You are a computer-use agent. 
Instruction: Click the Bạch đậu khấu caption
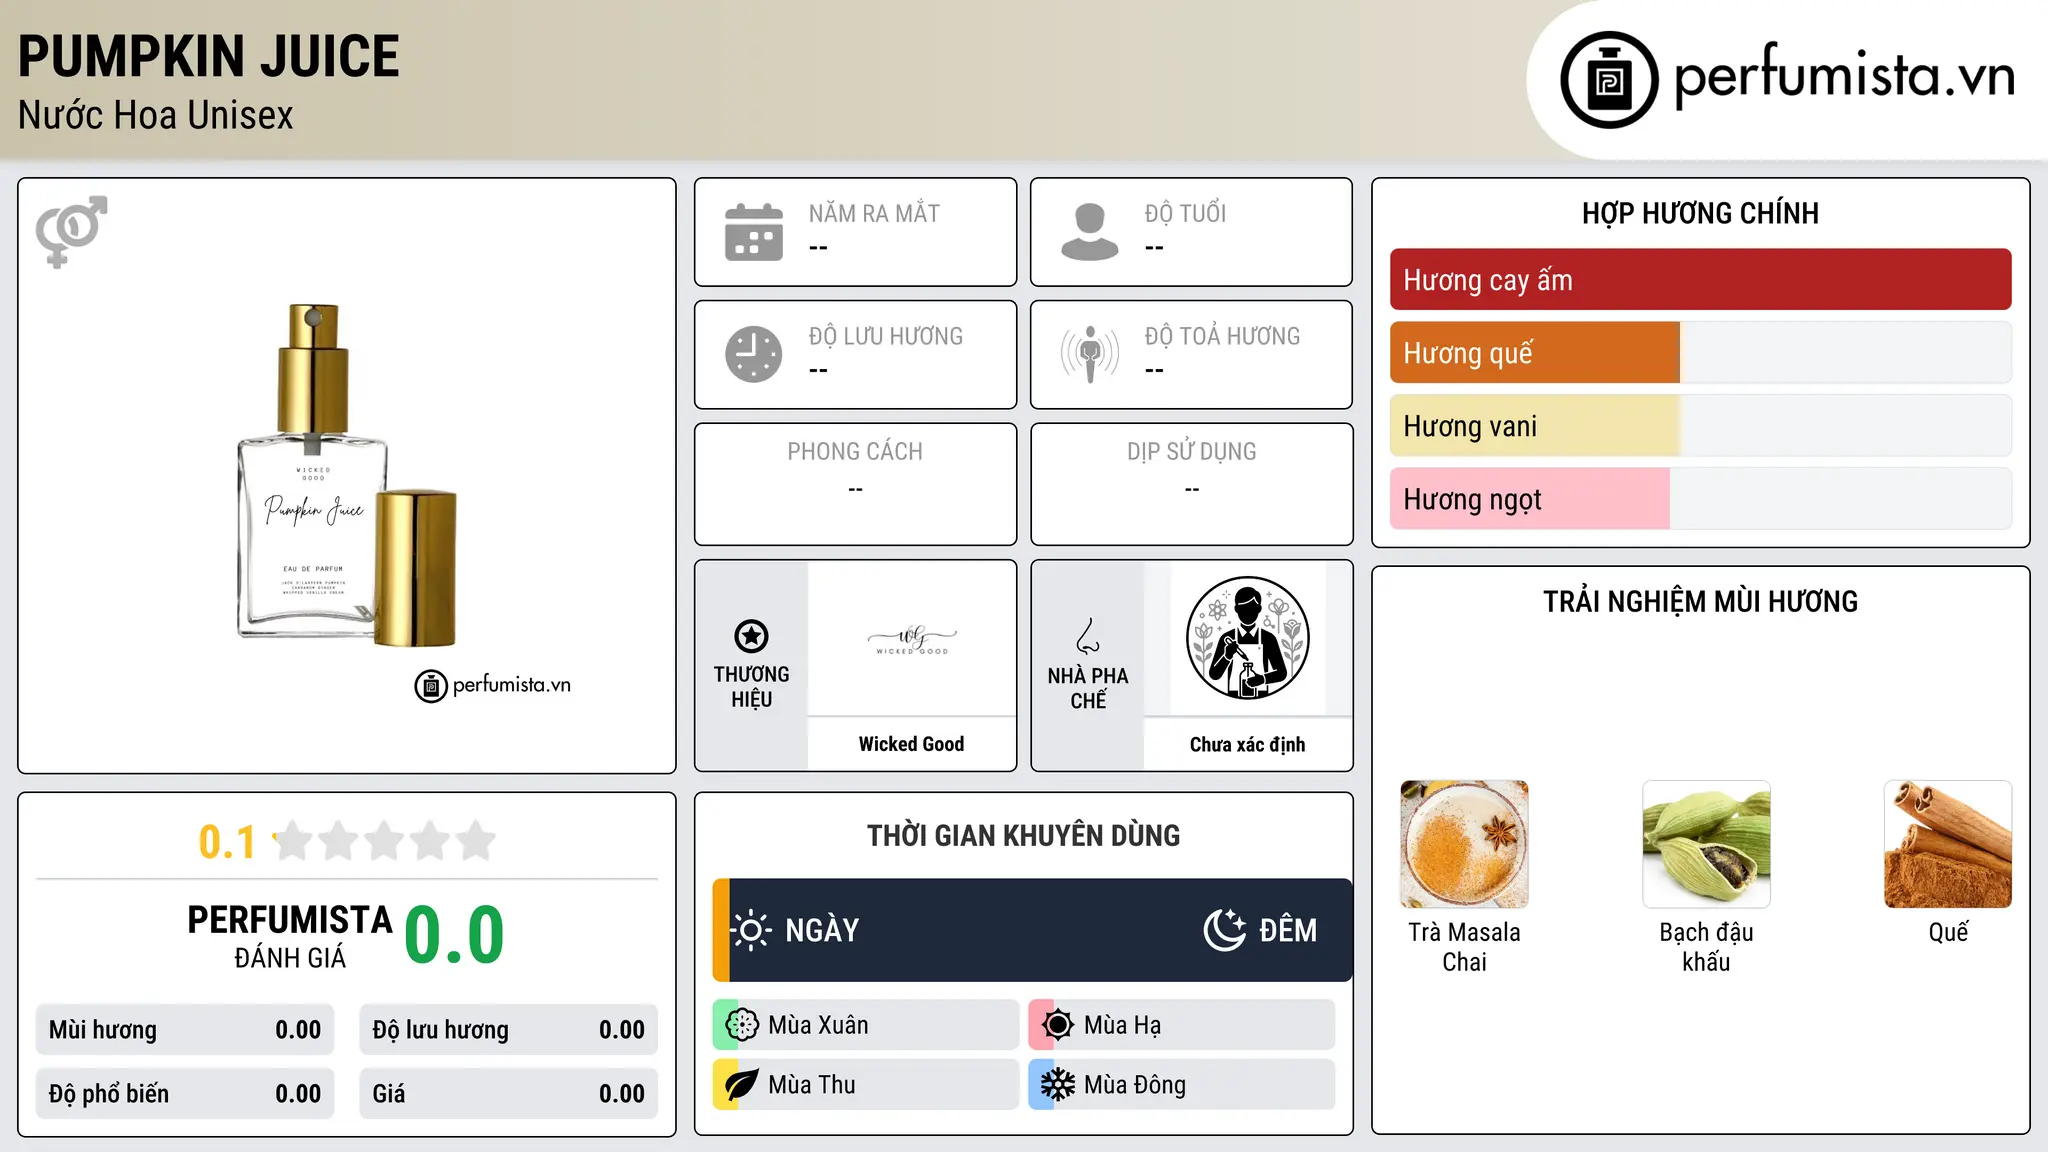(1706, 947)
